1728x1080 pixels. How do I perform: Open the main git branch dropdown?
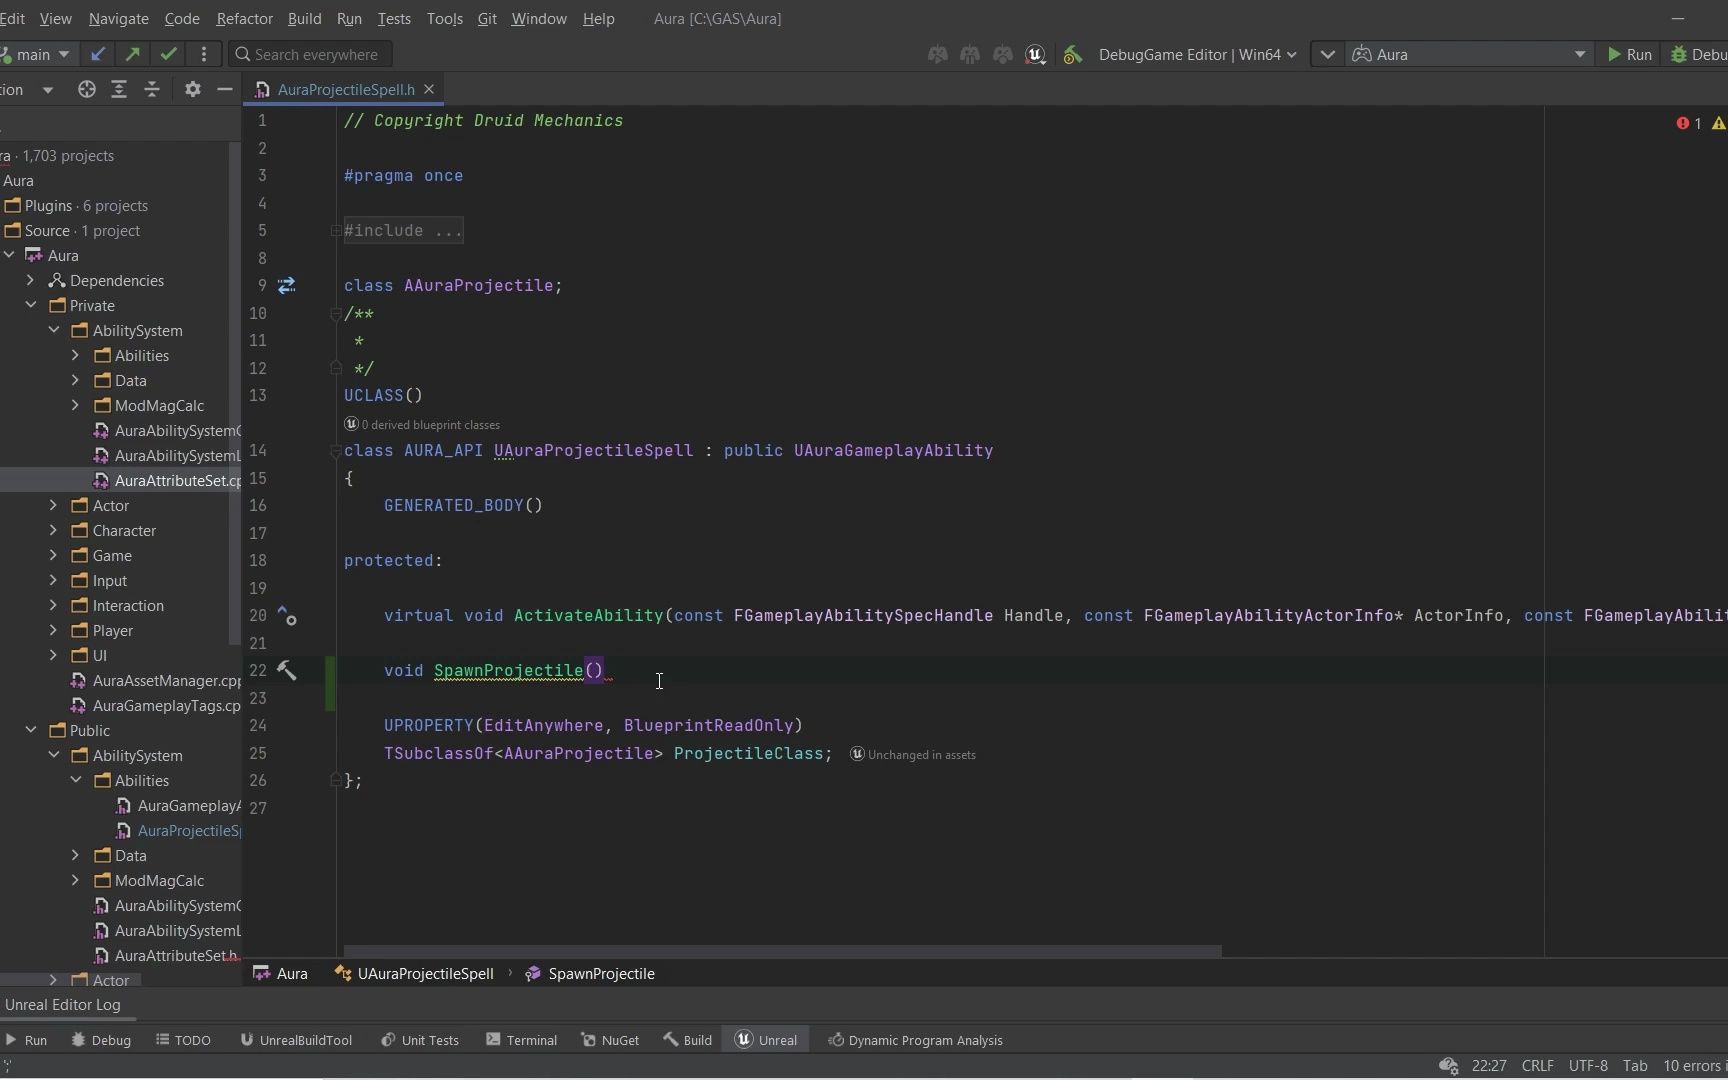(x=35, y=54)
